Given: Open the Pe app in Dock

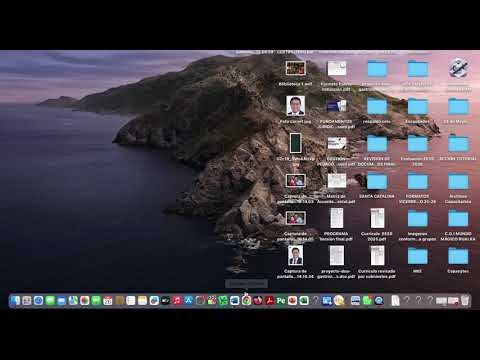Looking at the screenshot, I should (281, 301).
